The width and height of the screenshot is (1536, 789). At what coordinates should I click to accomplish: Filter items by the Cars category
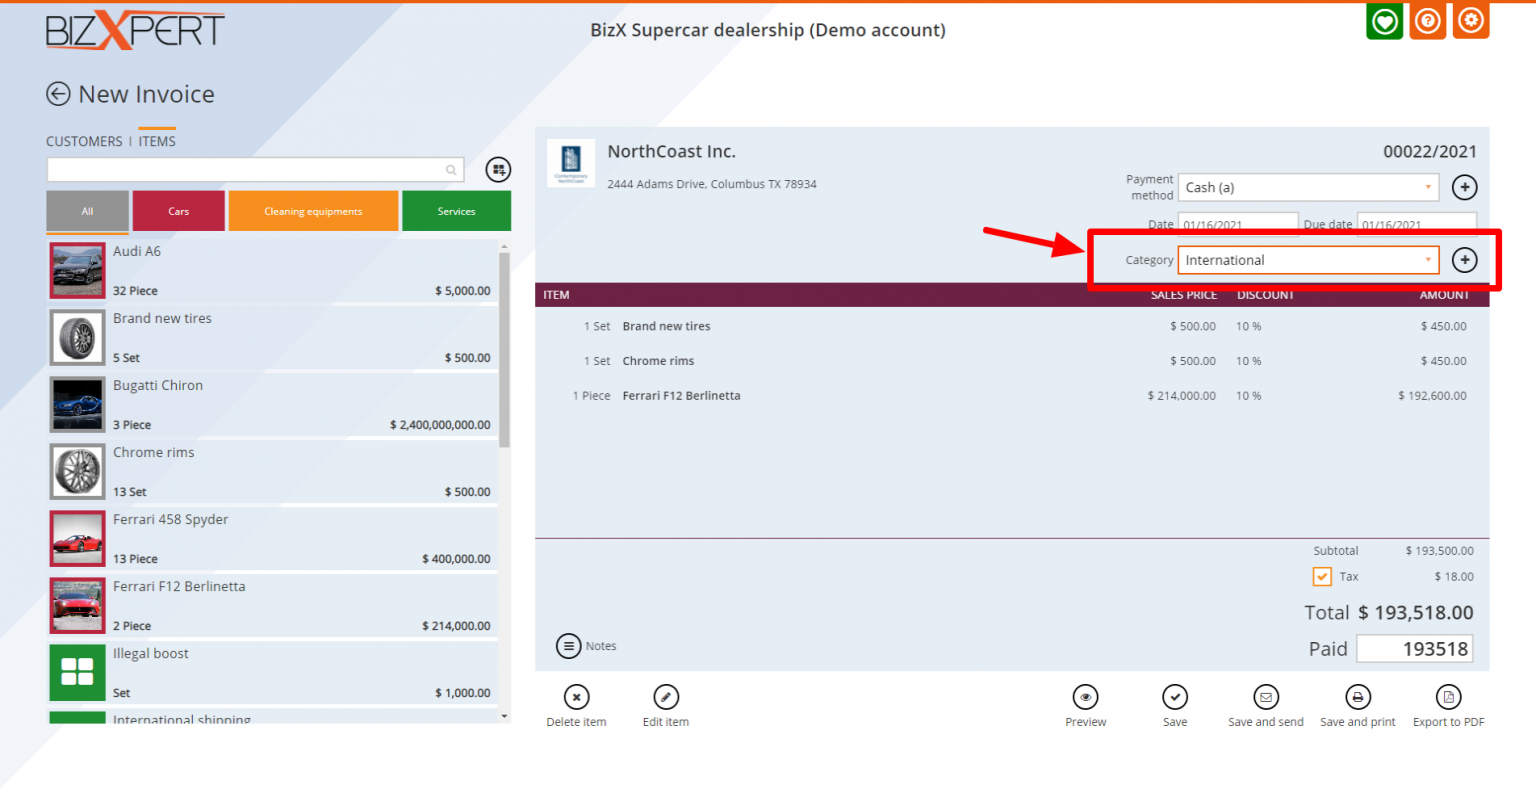[179, 211]
